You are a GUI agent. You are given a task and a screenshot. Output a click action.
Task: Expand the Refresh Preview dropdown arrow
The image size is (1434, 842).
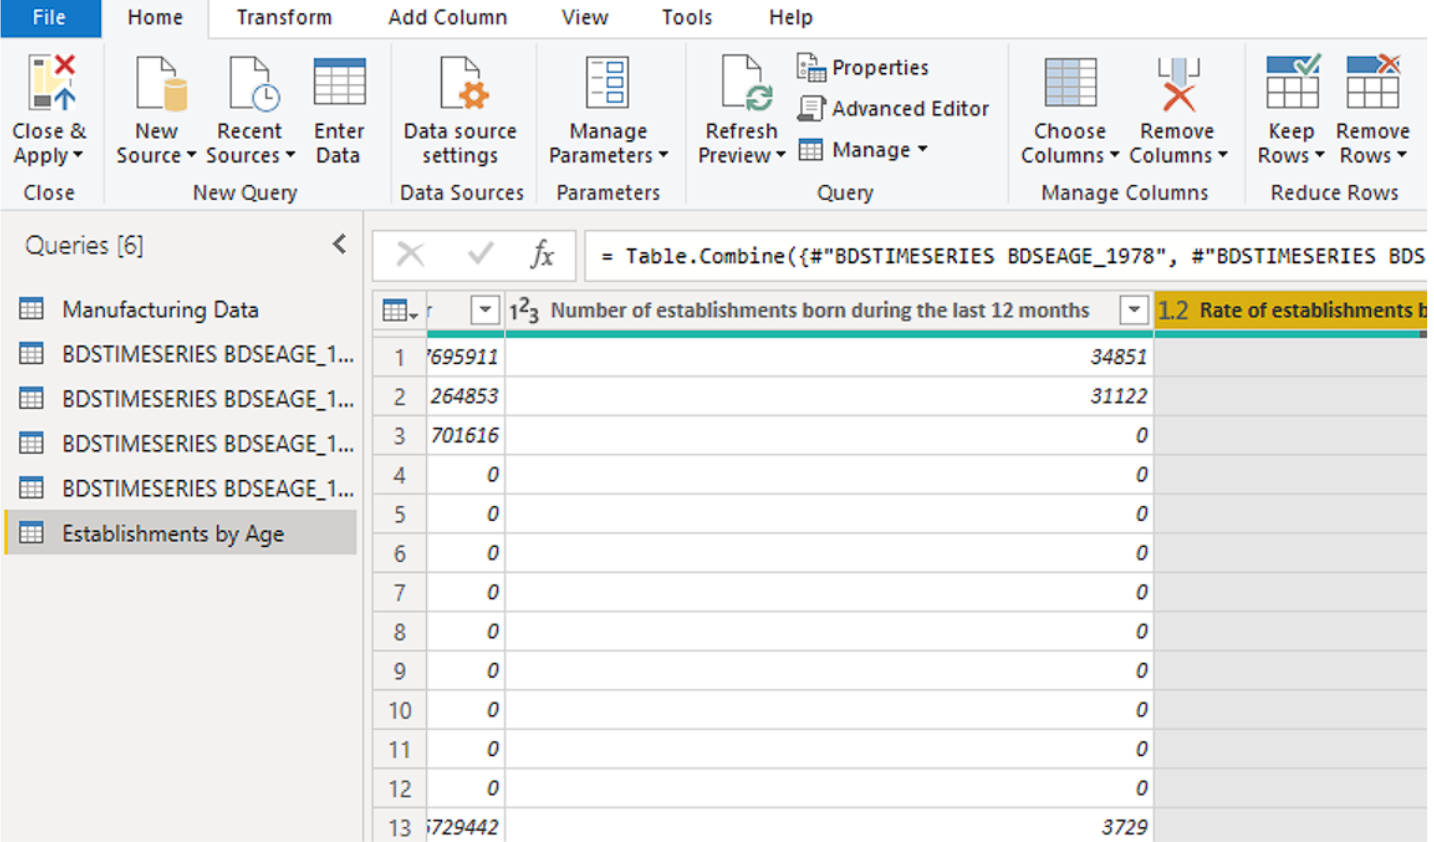(x=781, y=155)
